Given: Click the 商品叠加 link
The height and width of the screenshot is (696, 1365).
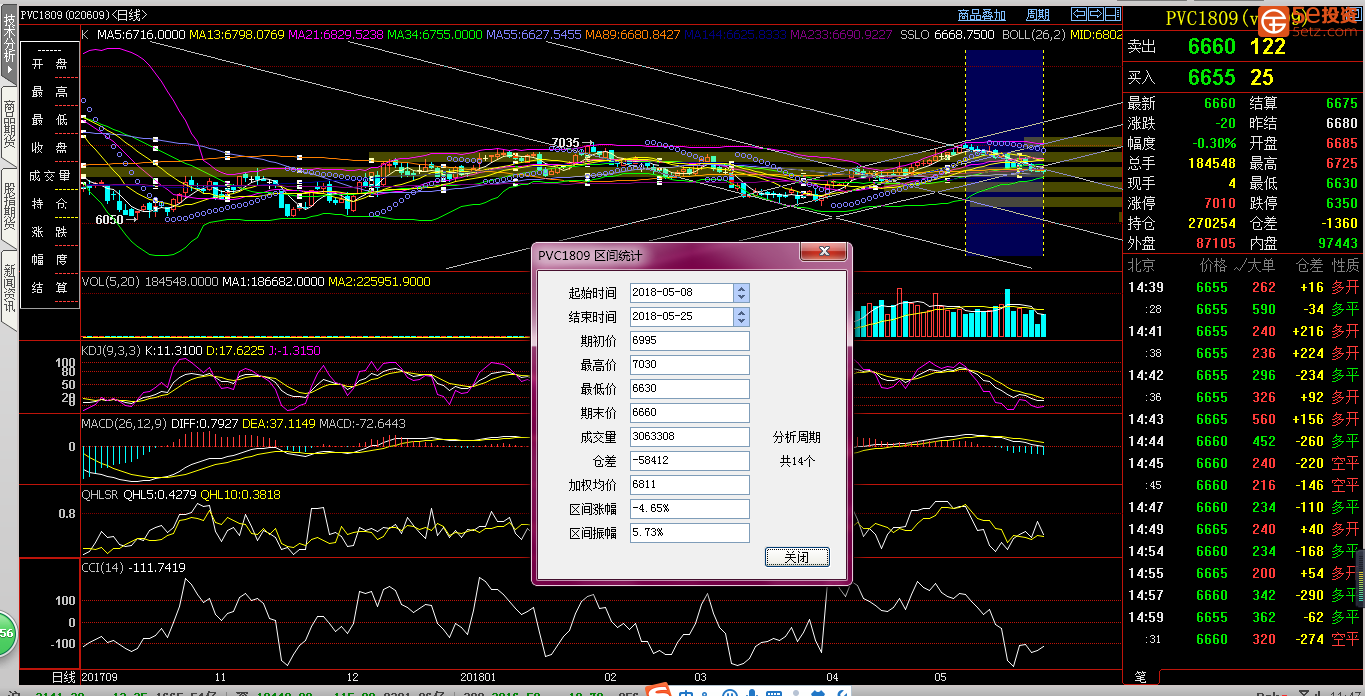Looking at the screenshot, I should point(981,15).
